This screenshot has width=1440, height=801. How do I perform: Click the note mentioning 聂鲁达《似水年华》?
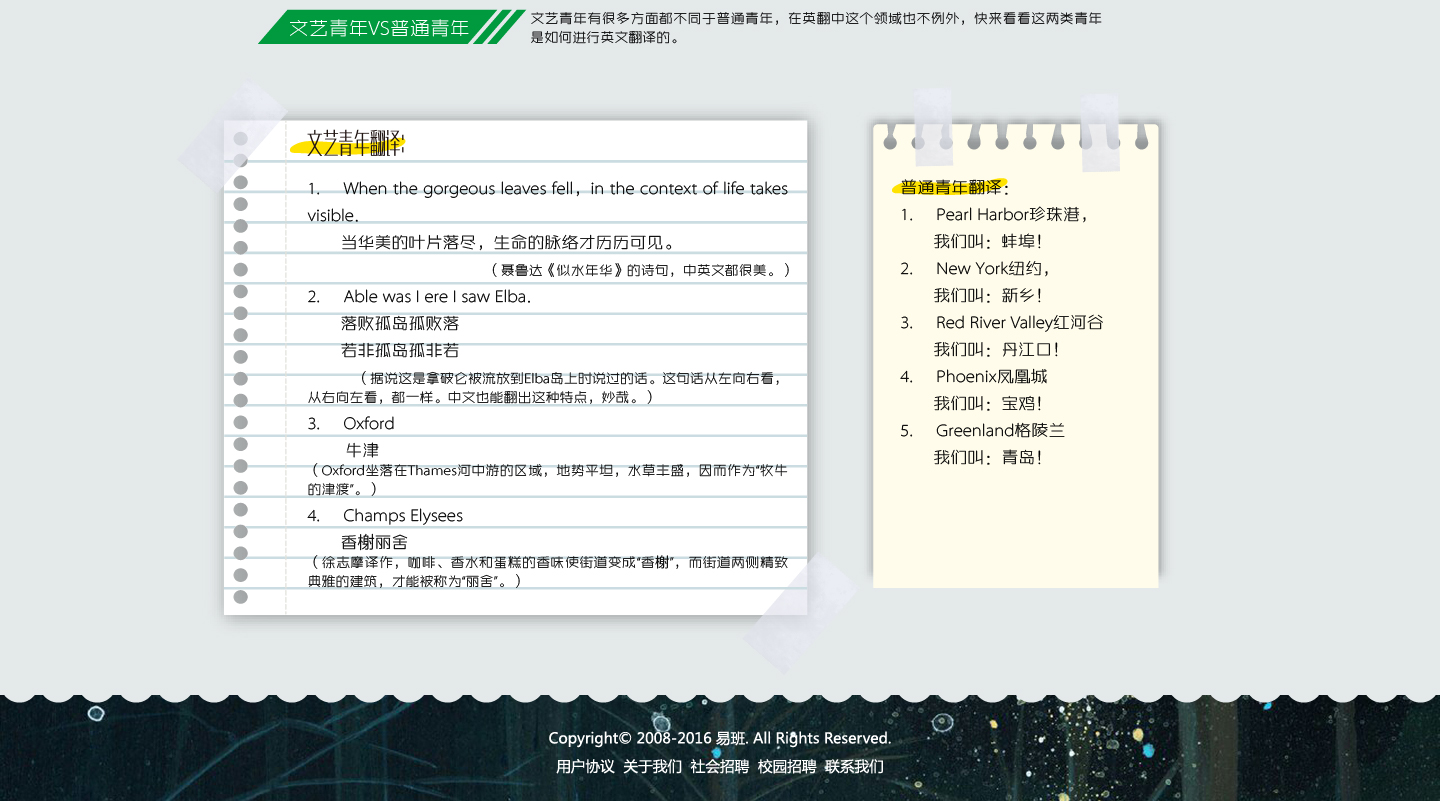click(641, 270)
